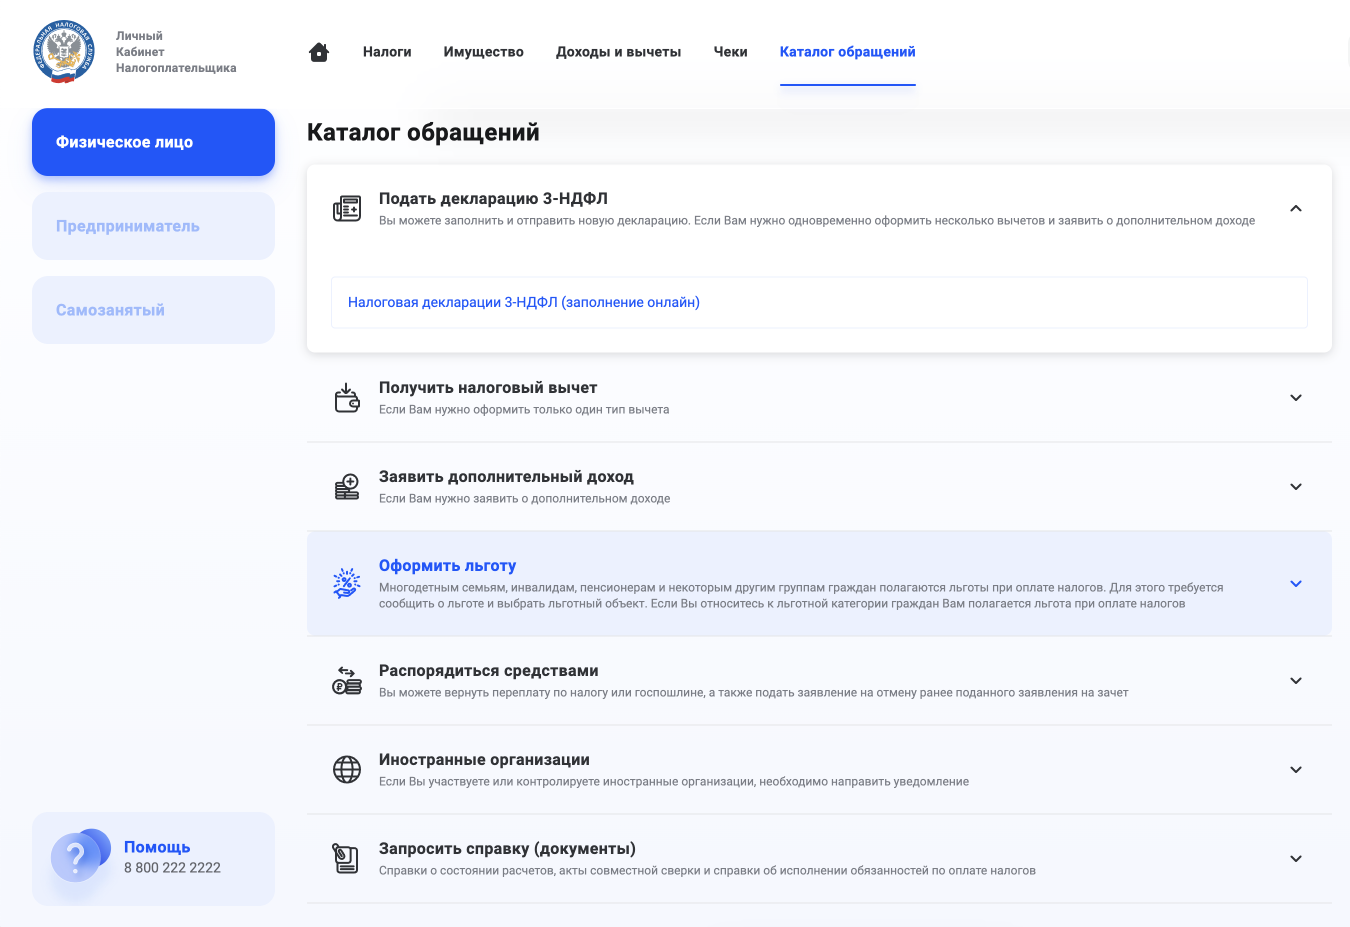Click Личный Кабинет Налогоплательщика title text

[x=176, y=52]
